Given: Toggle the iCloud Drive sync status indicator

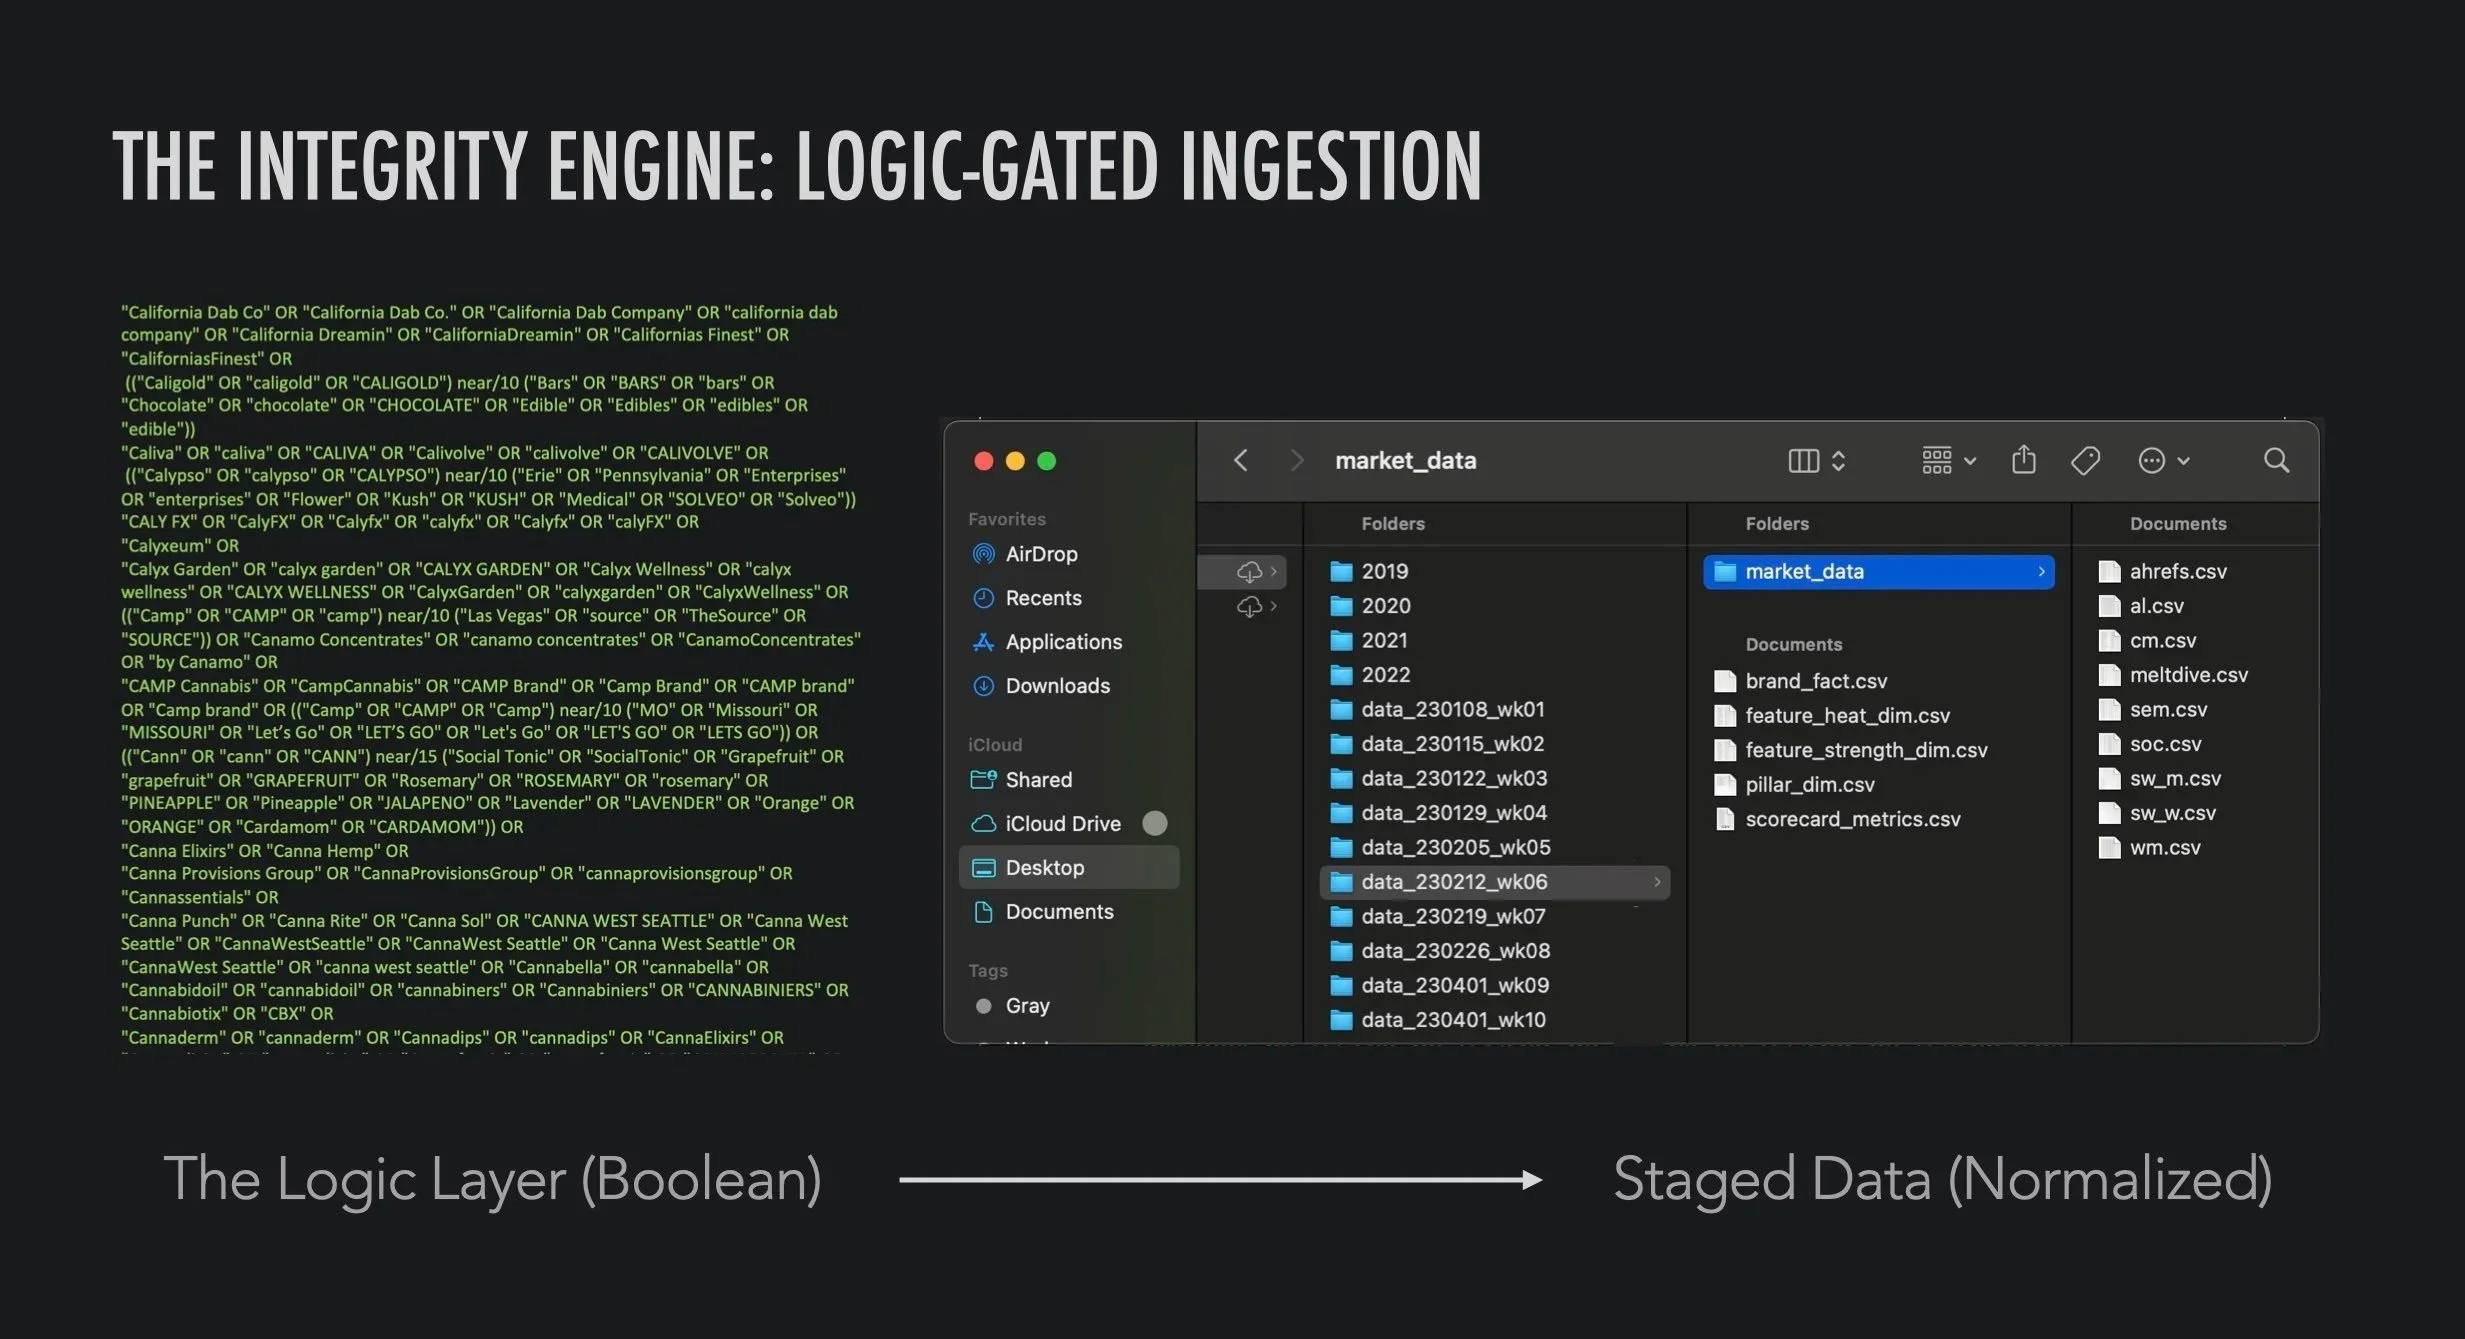Looking at the screenshot, I should coord(1155,823).
